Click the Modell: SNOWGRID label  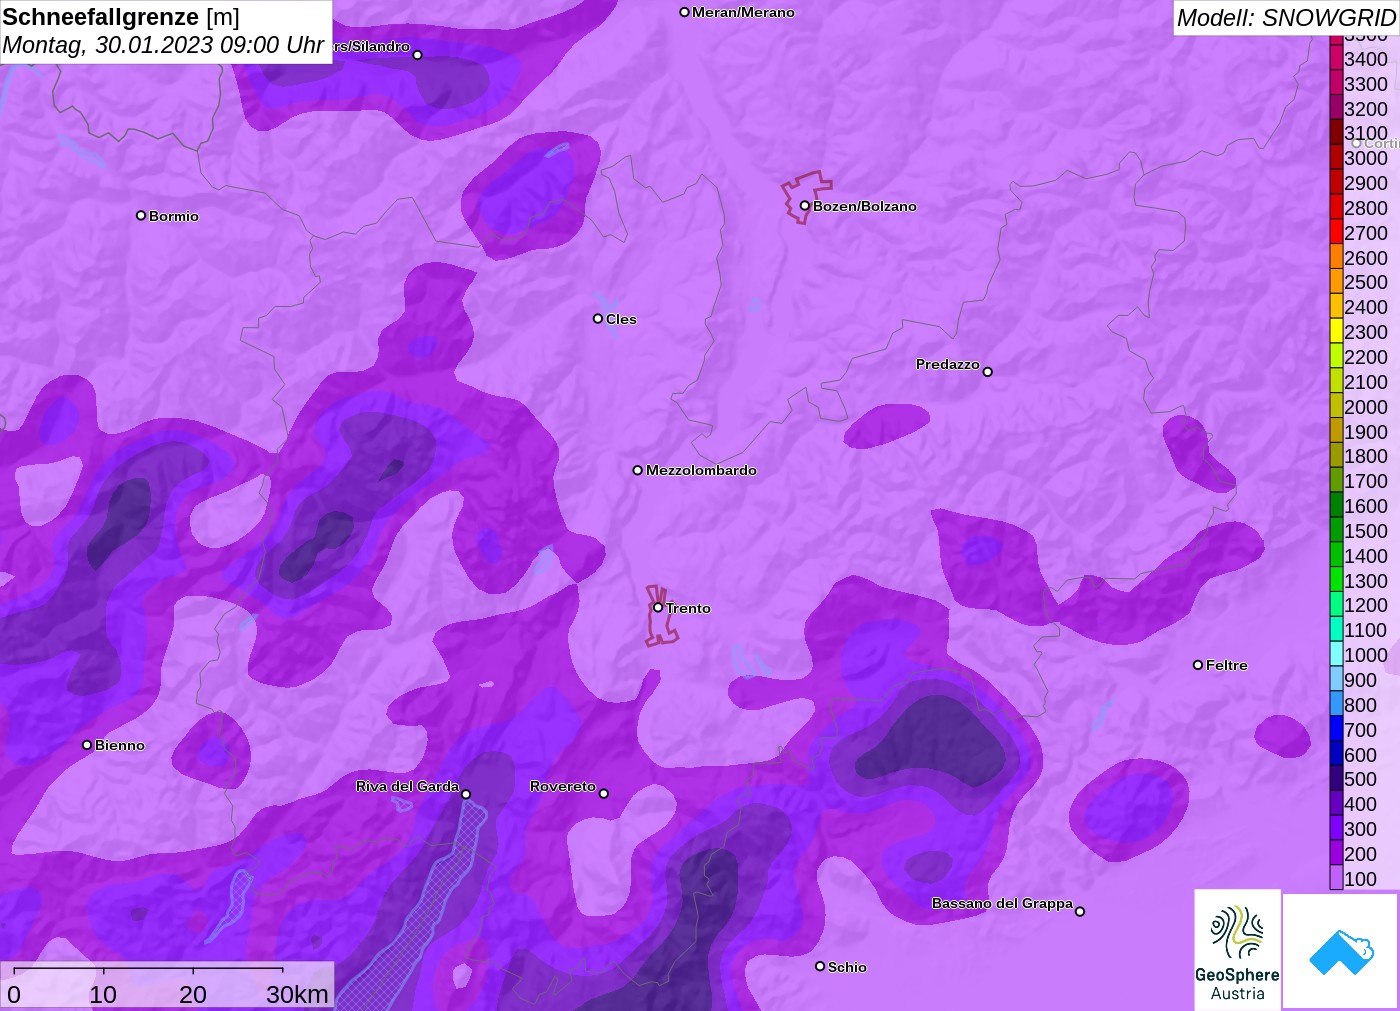click(1286, 17)
